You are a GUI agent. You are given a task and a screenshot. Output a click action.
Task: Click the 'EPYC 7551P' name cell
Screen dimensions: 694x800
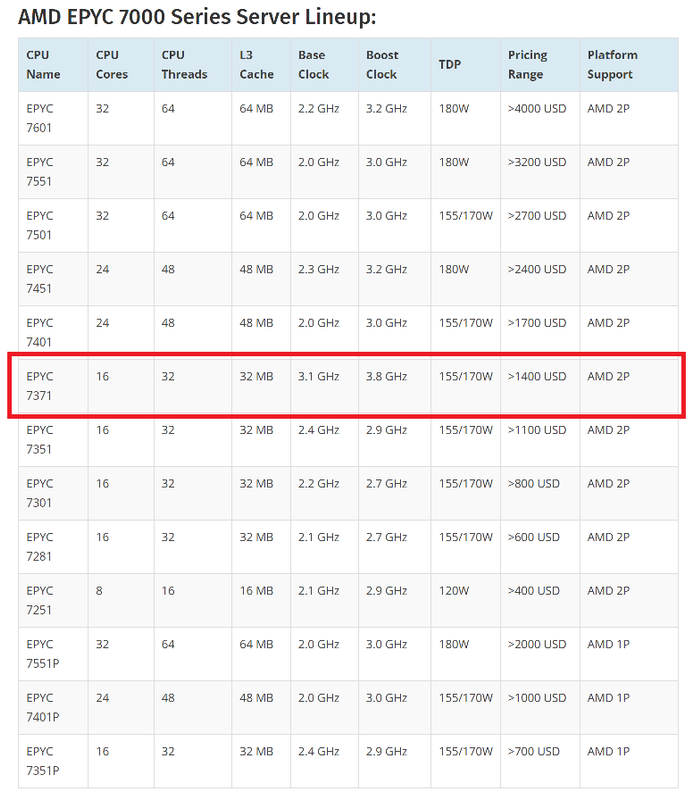pos(53,654)
